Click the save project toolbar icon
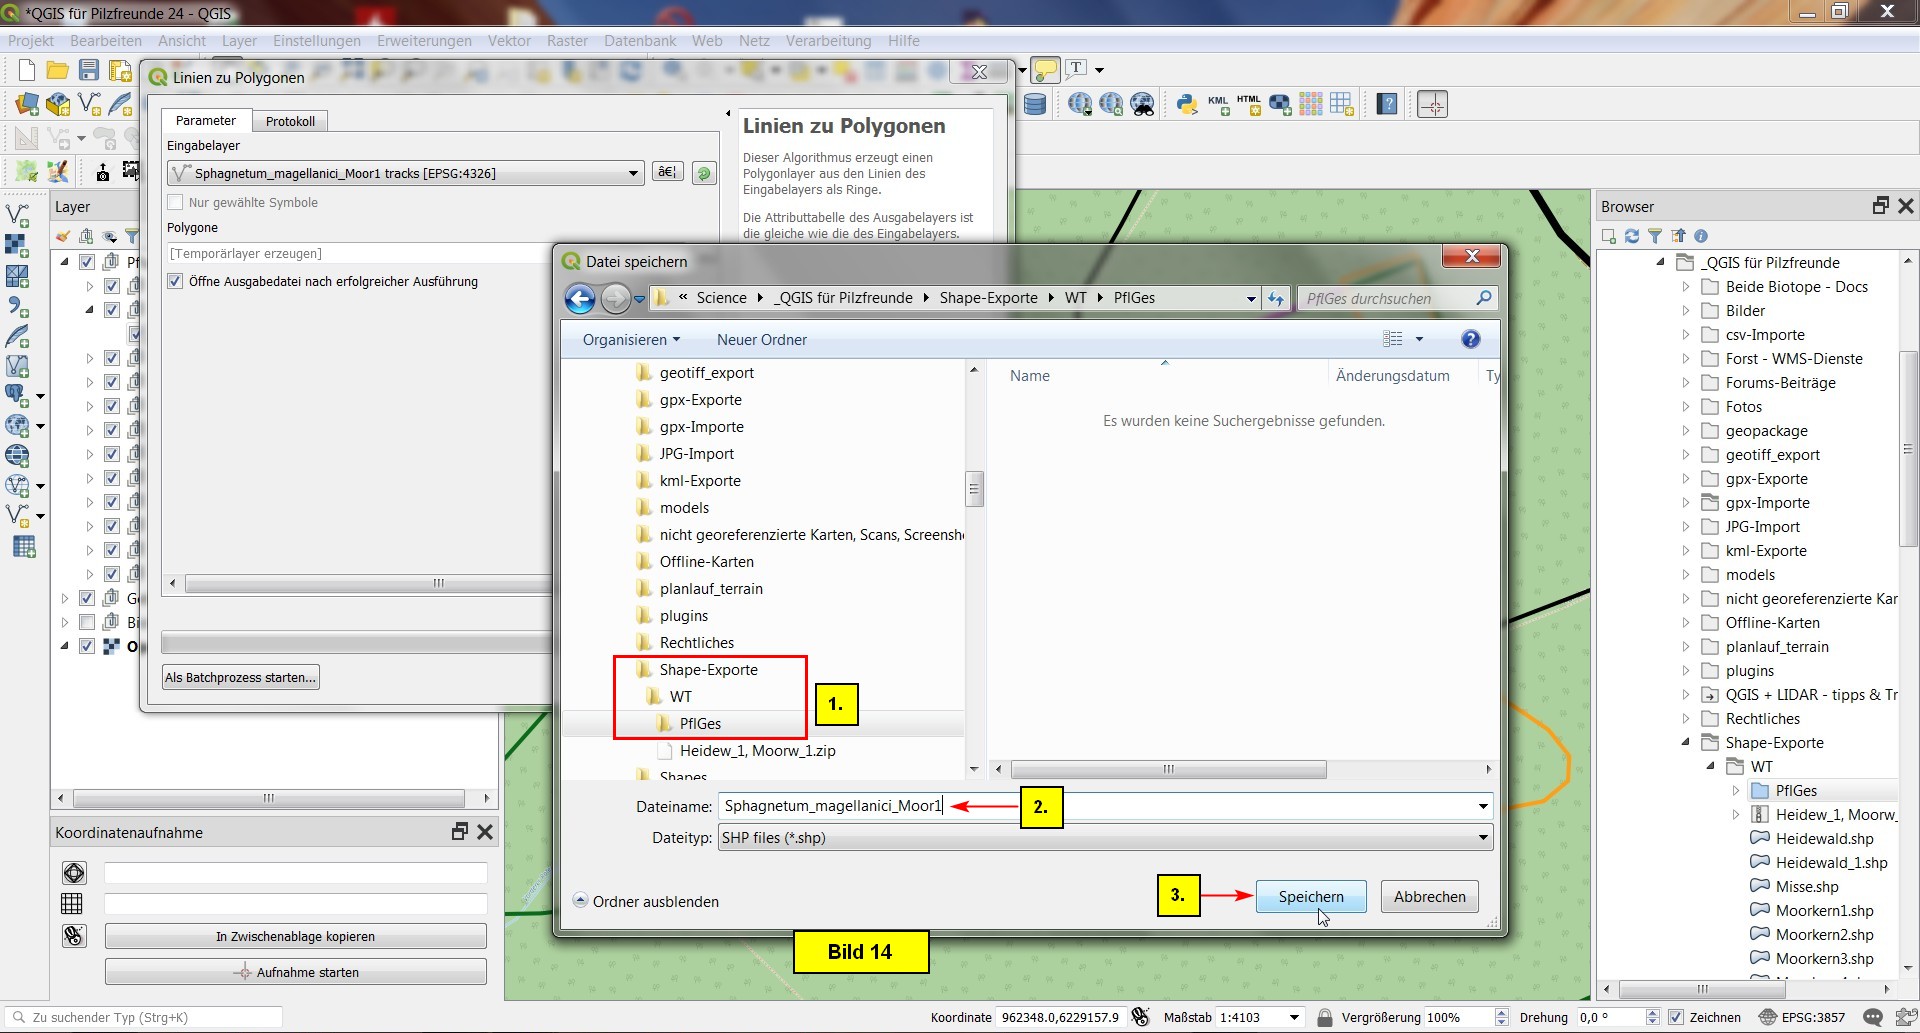The height and width of the screenshot is (1033, 1920). tap(89, 70)
